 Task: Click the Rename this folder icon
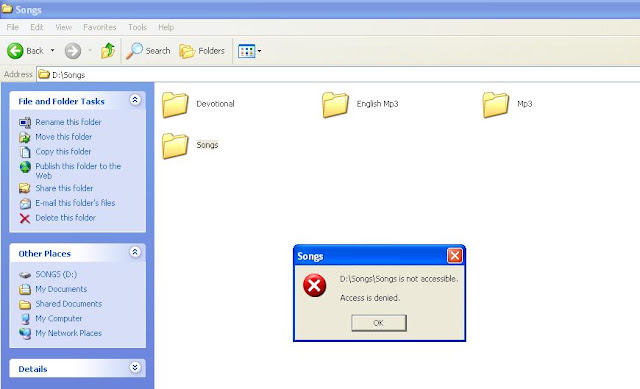point(25,122)
